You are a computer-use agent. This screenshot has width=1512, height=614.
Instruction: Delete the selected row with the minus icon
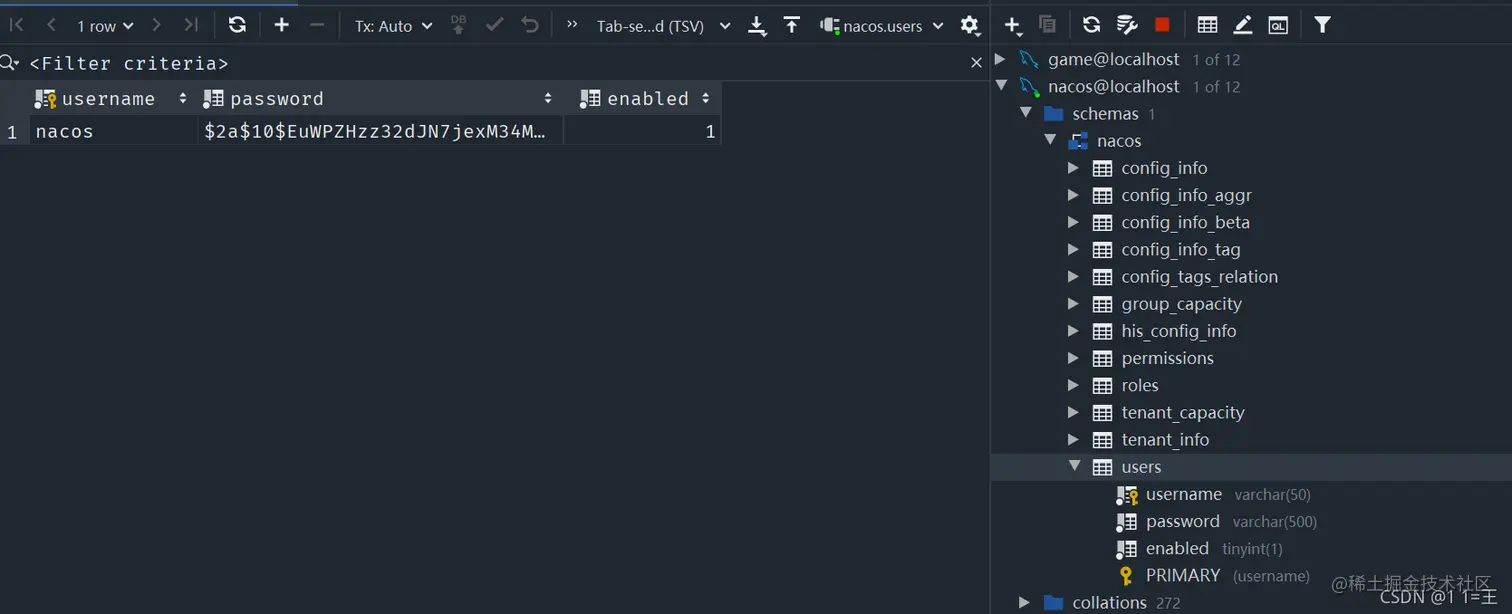coord(317,25)
